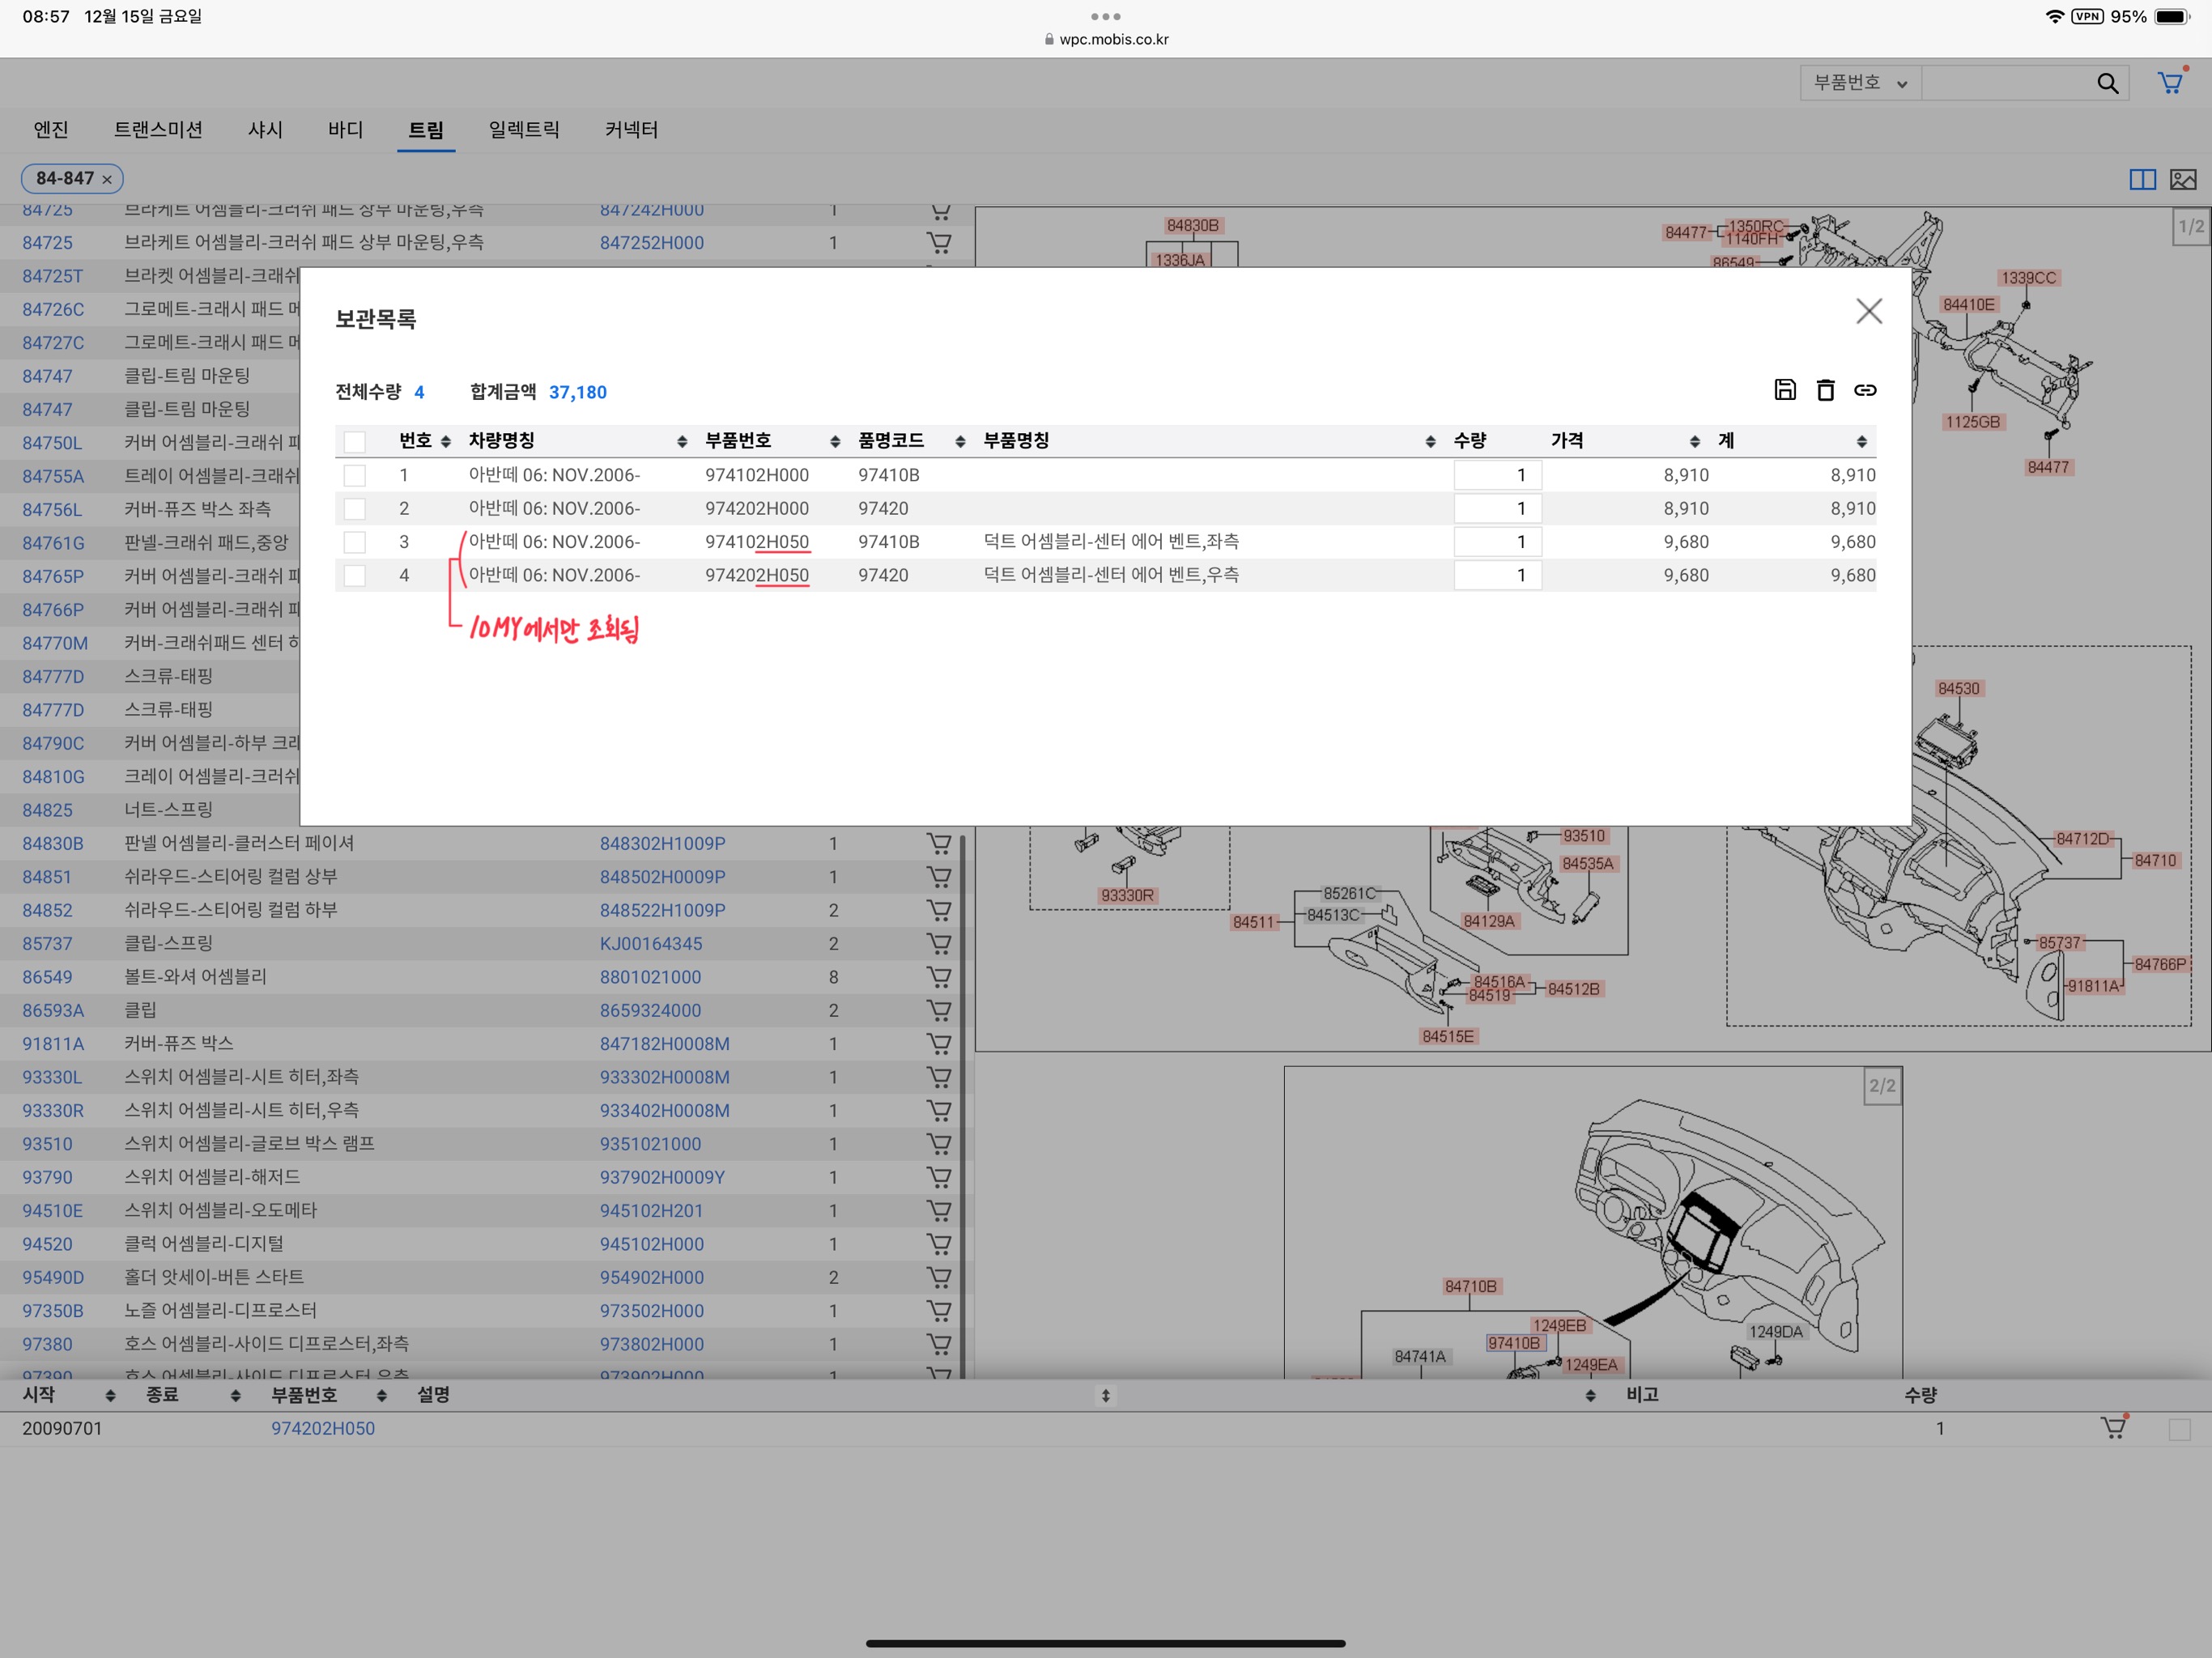Open the 부품번호 search type dropdown
This screenshot has height=1658, width=2212.
1860,83
